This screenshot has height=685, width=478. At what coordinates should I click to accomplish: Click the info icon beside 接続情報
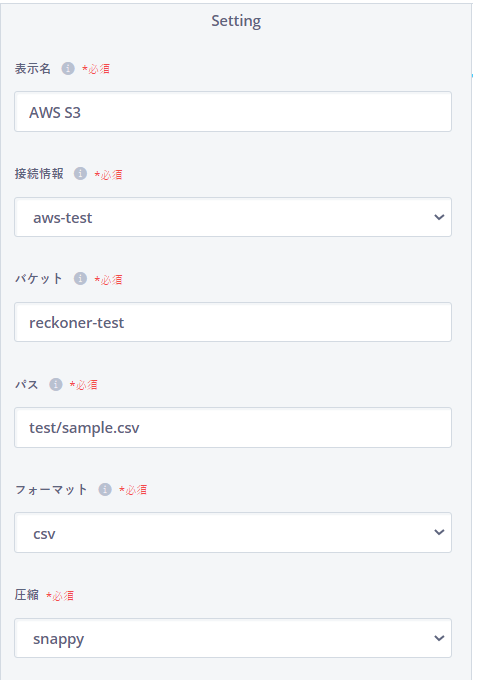[80, 173]
